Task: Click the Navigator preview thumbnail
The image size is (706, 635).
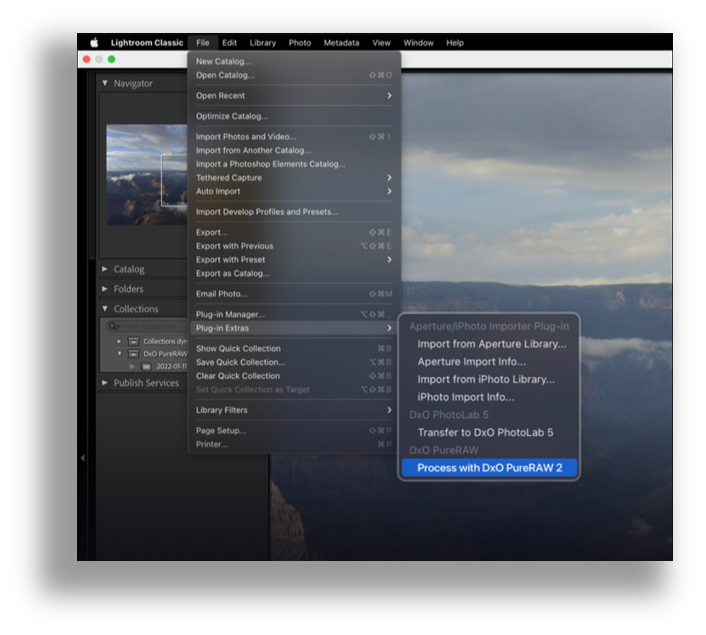Action: tap(147, 175)
